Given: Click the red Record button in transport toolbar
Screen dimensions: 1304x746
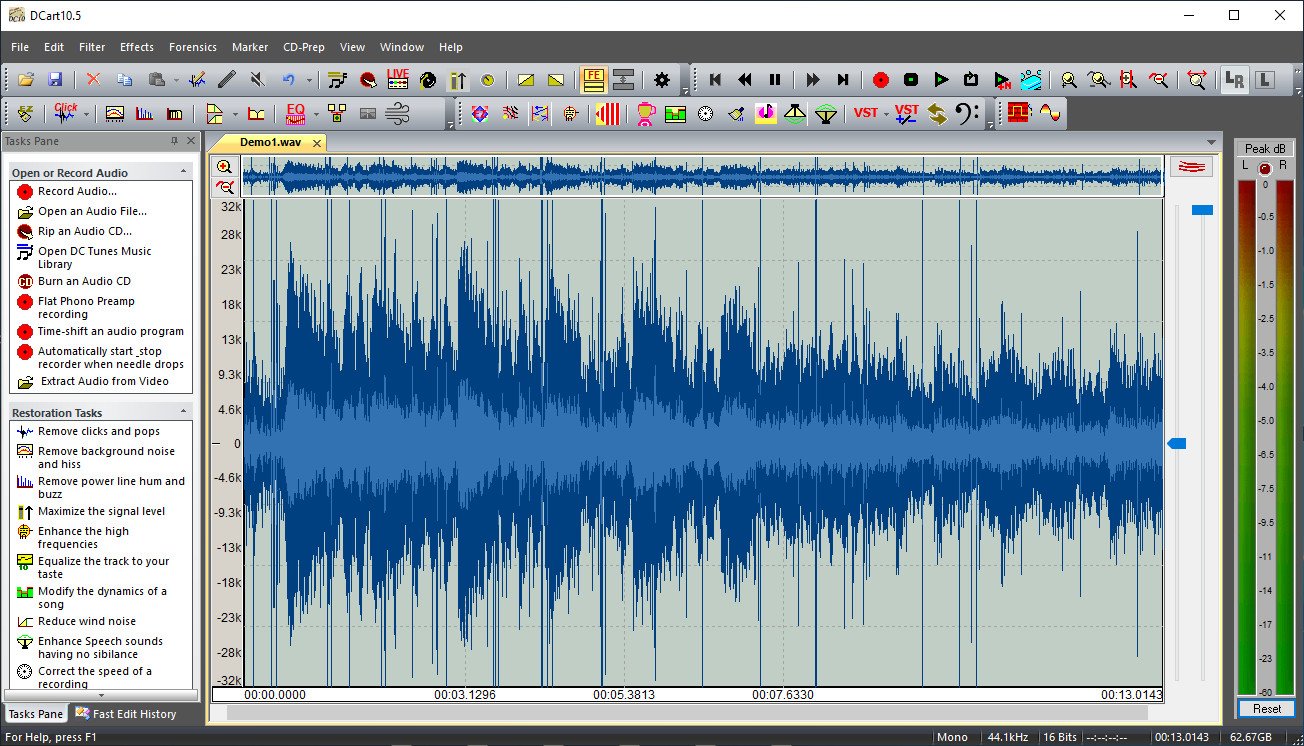Looking at the screenshot, I should pyautogui.click(x=880, y=80).
